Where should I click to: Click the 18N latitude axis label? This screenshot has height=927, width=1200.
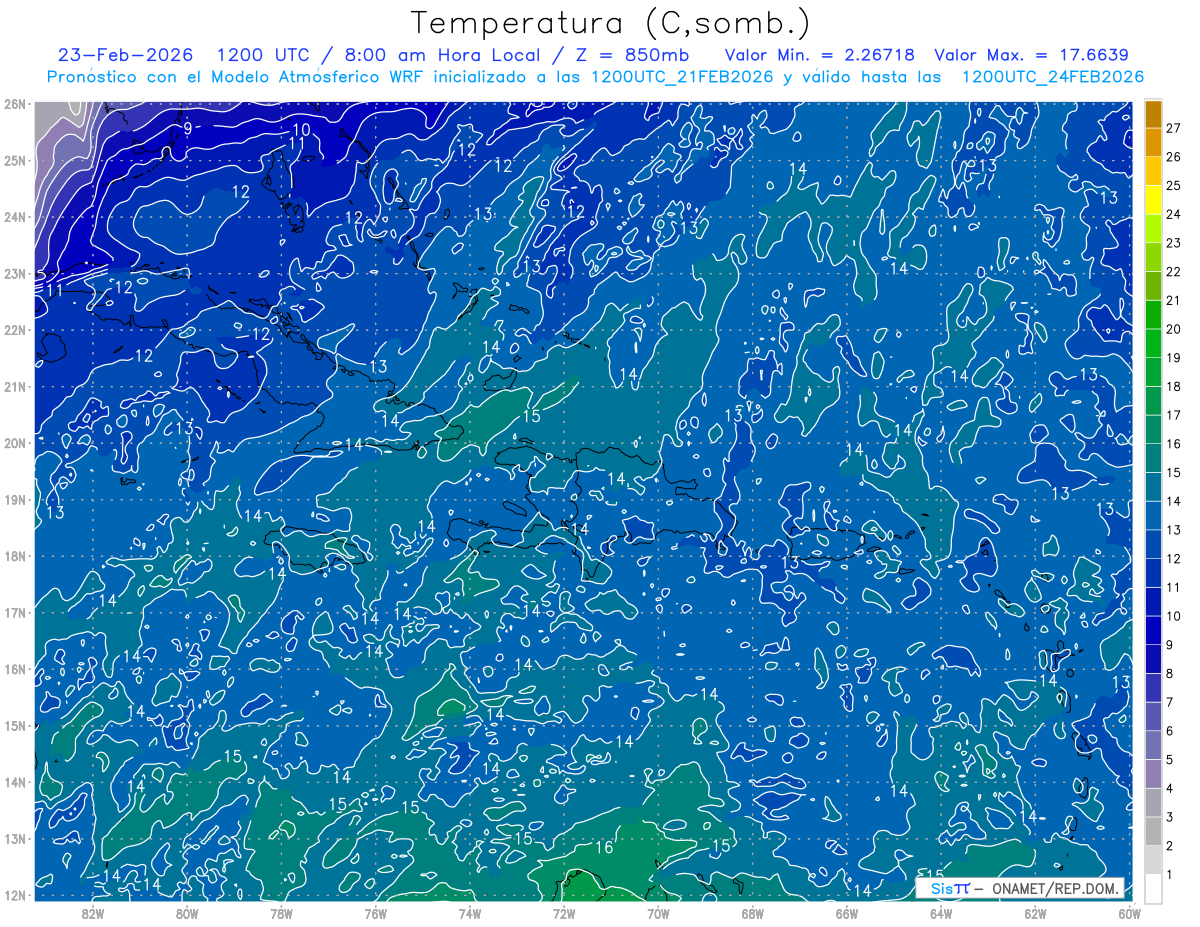point(14,556)
